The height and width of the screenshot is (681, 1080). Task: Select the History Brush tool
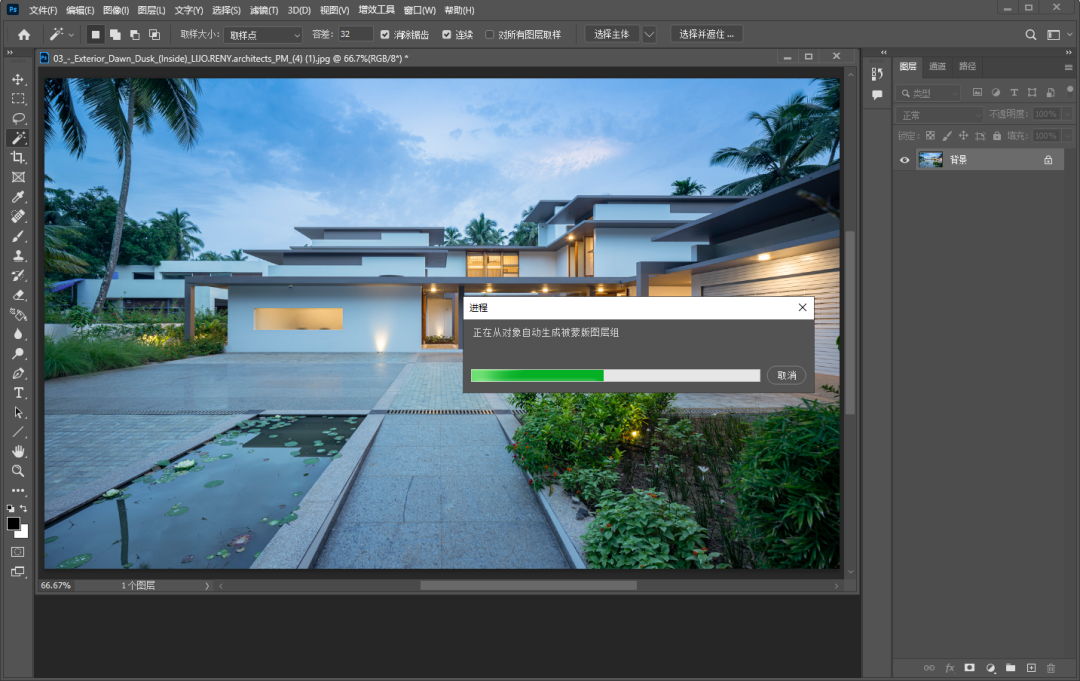tap(18, 275)
